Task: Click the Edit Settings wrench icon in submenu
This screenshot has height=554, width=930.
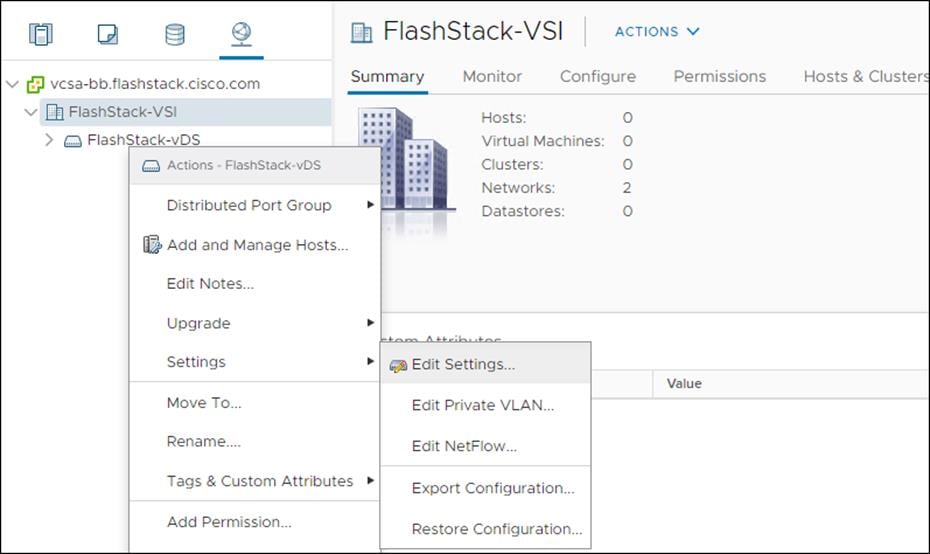Action: 398,365
